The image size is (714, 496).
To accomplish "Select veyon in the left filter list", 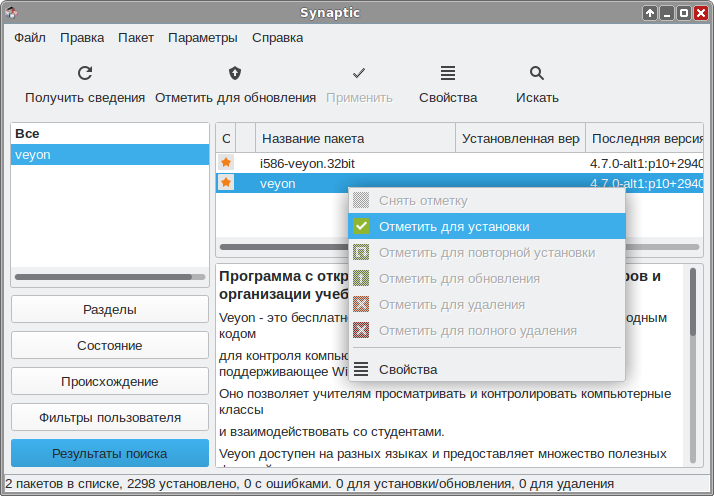I will coord(110,154).
